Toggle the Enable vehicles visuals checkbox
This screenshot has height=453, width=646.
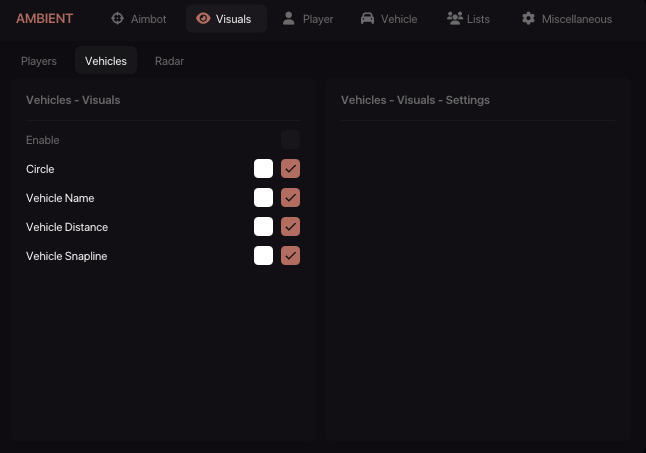(x=290, y=140)
